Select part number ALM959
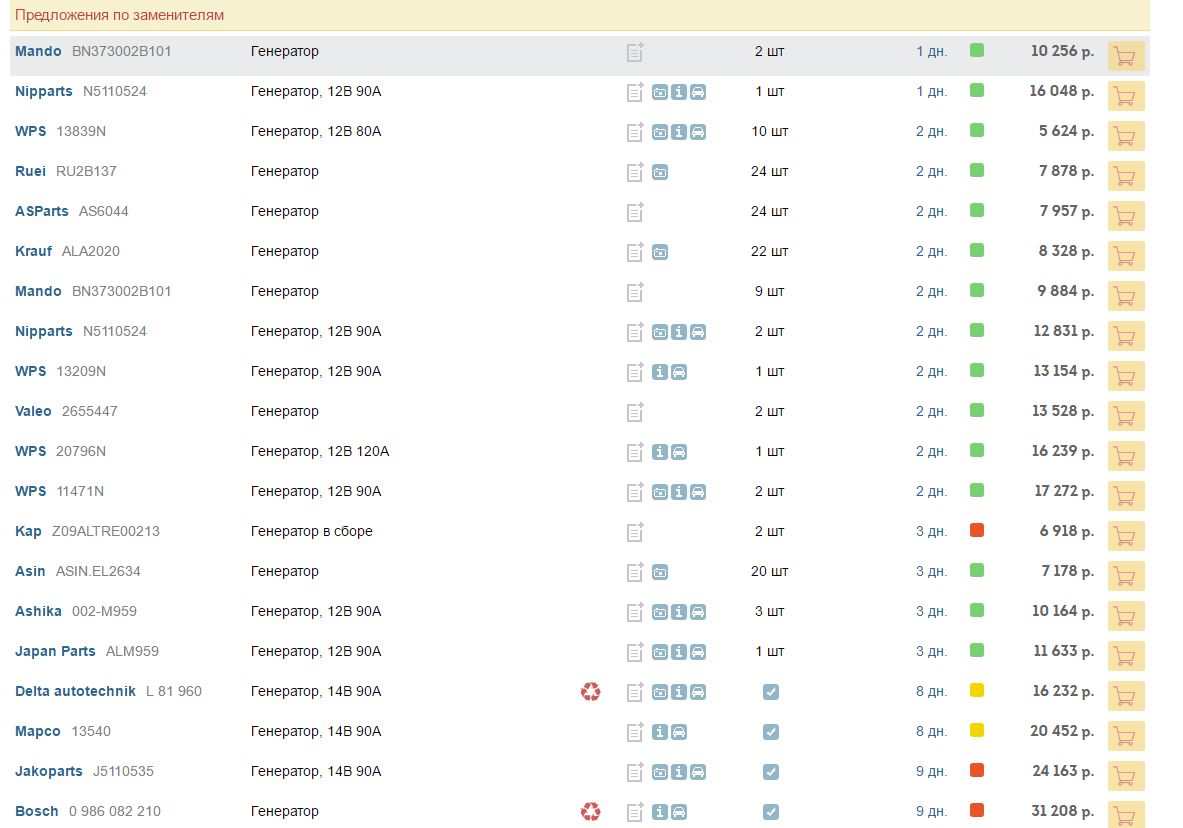The image size is (1183, 828). [132, 651]
